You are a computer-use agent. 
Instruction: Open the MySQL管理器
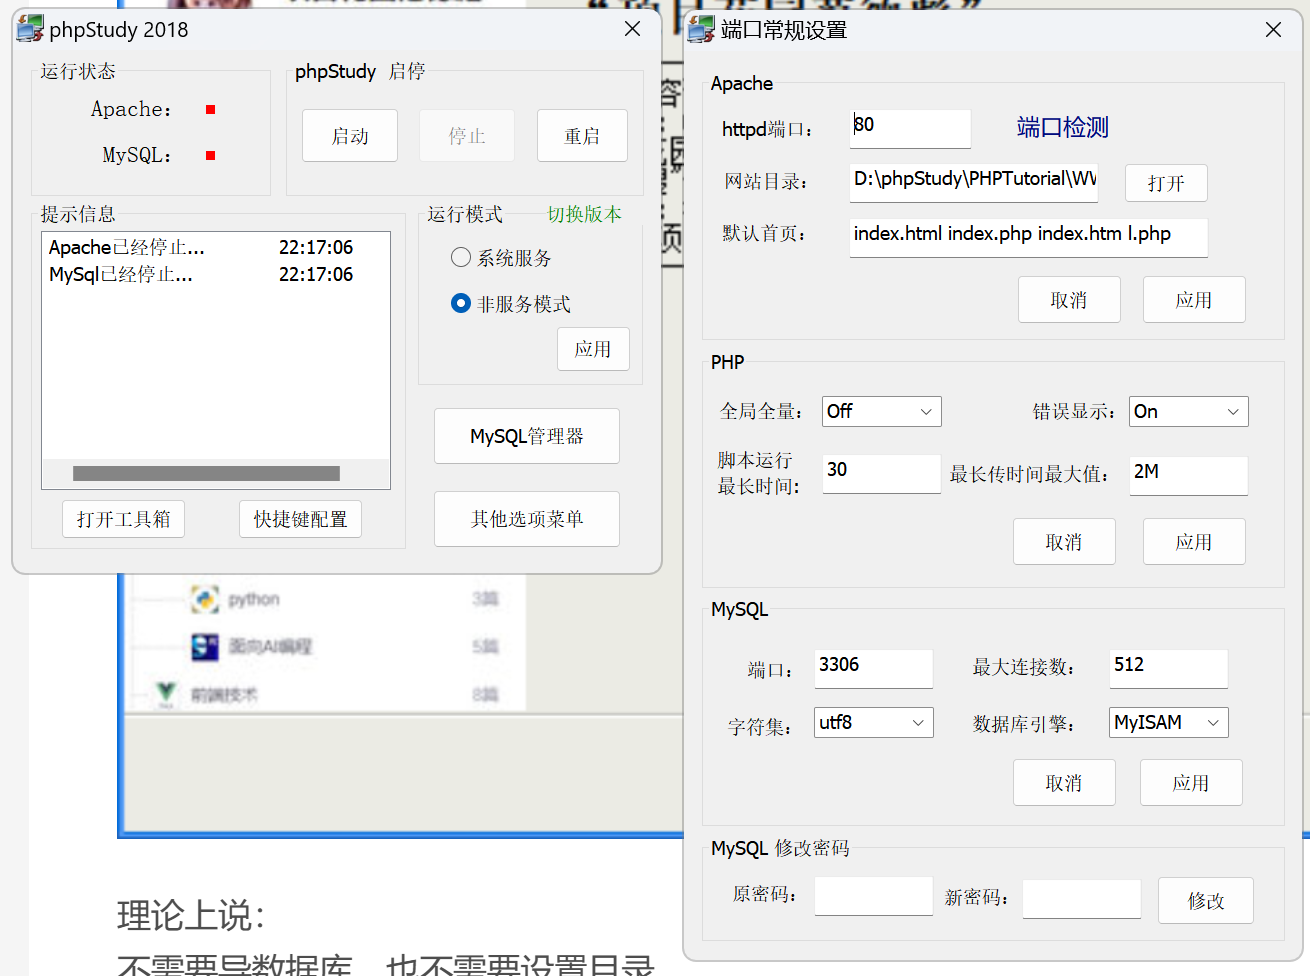[527, 436]
